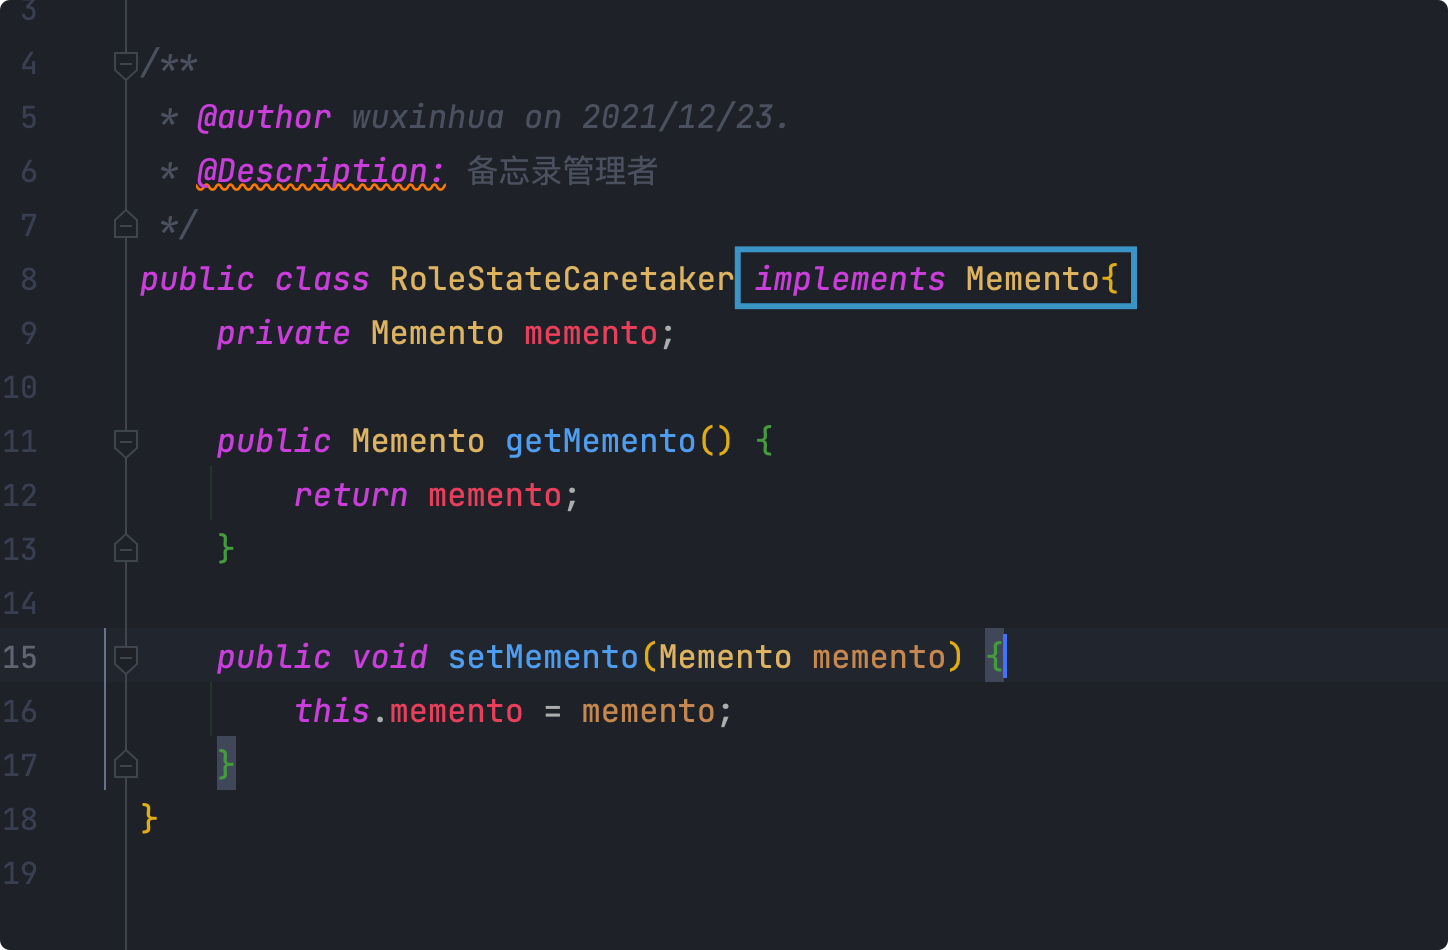1448x950 pixels.
Task: Click the underlined @Description: tag
Action: click(320, 172)
